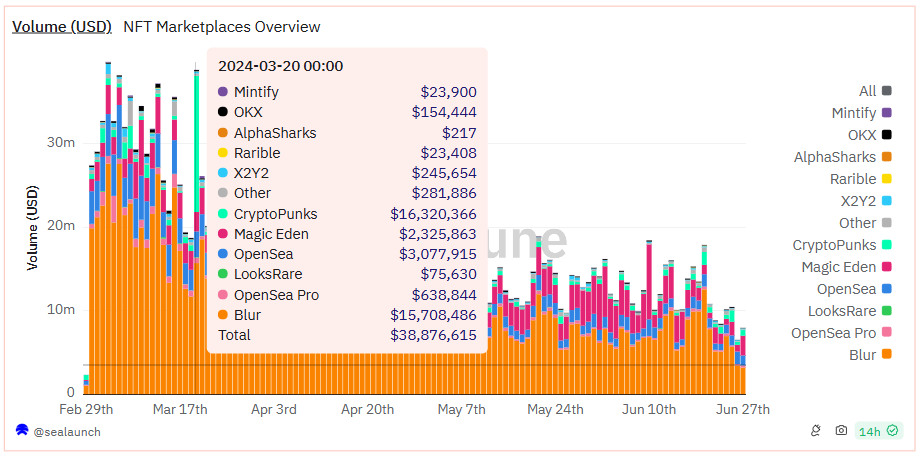Click the sealaunch avatar logo
922x457 pixels.
coord(22,431)
